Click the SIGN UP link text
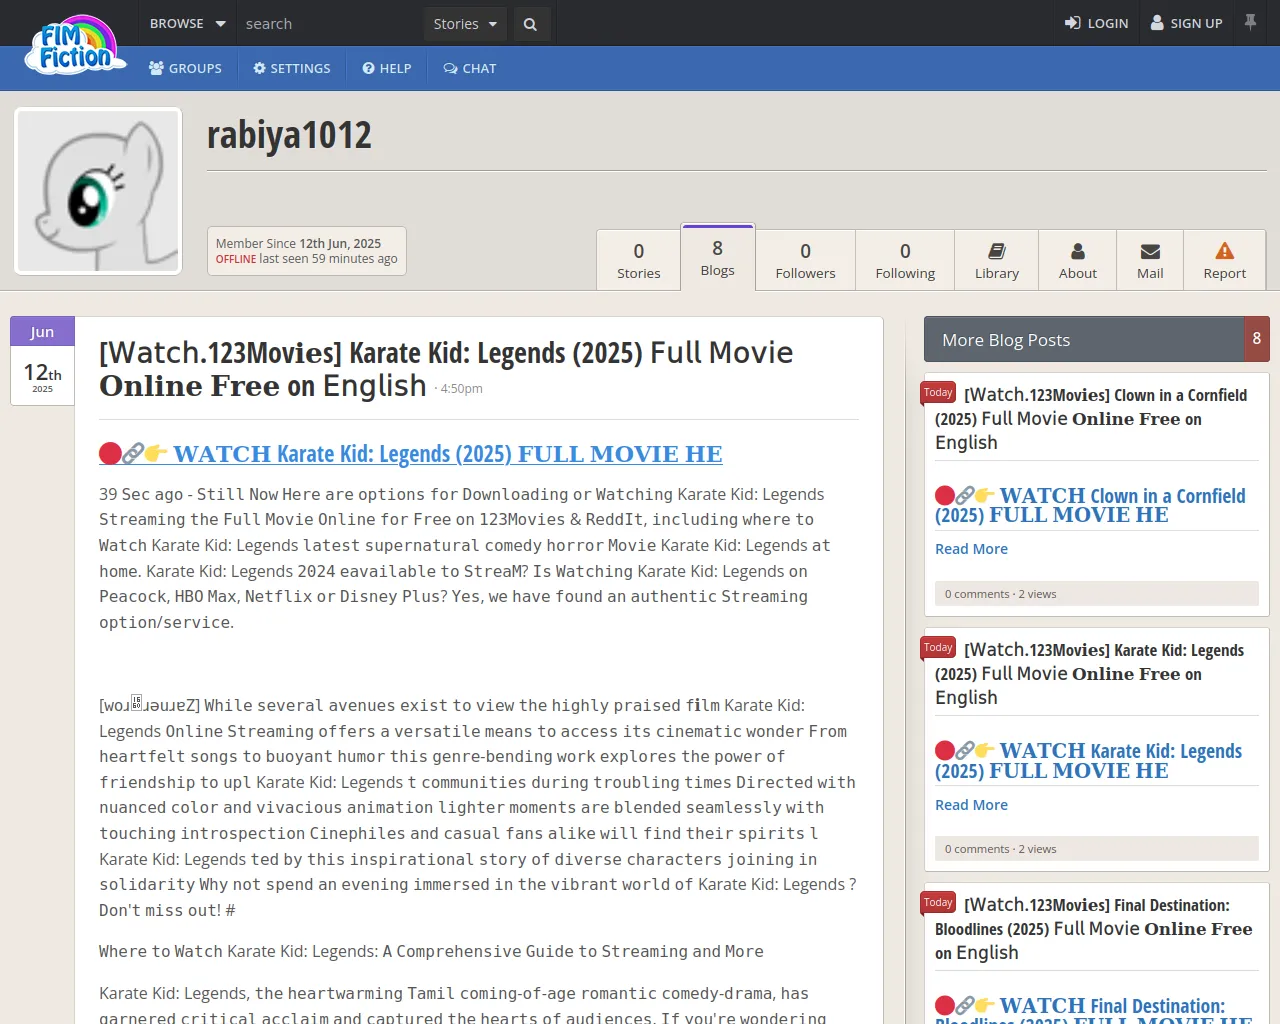Viewport: 1280px width, 1024px height. point(1197,24)
